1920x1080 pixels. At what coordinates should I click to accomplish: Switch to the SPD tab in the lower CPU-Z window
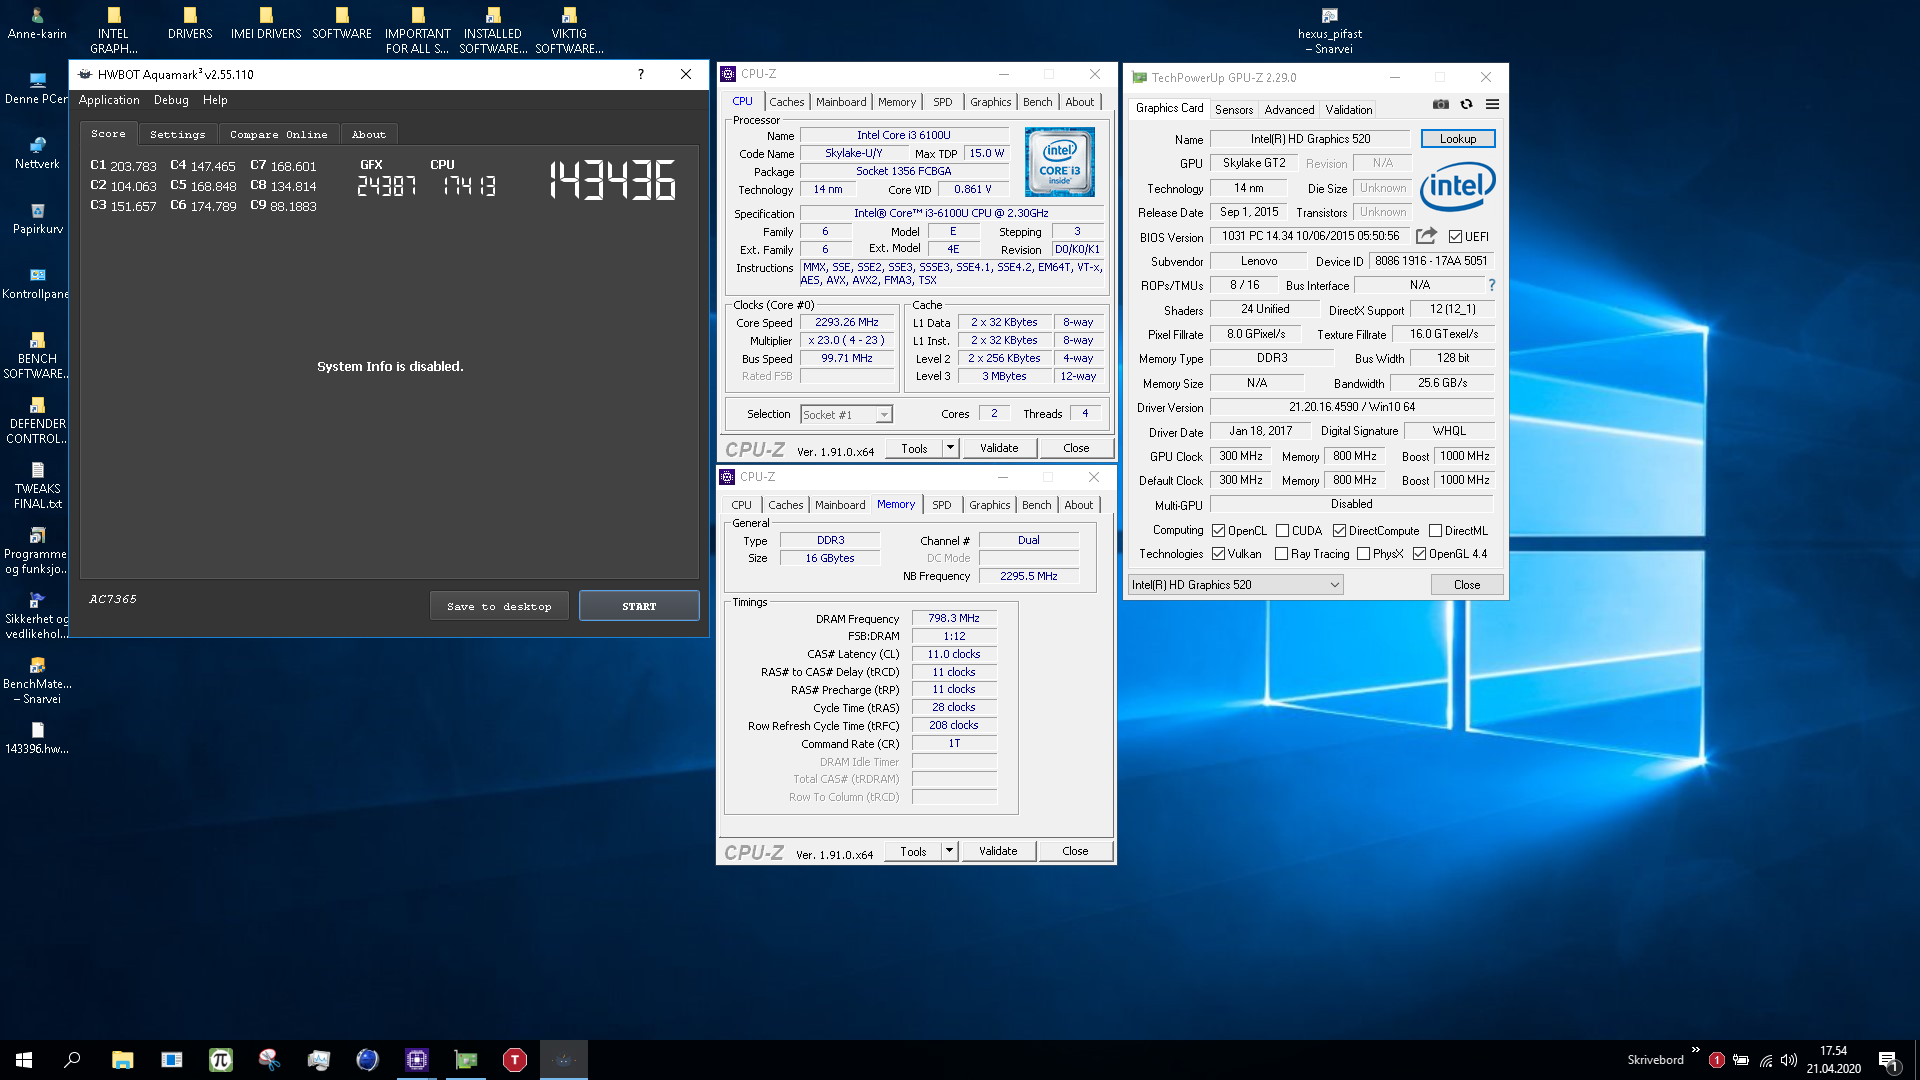tap(941, 505)
